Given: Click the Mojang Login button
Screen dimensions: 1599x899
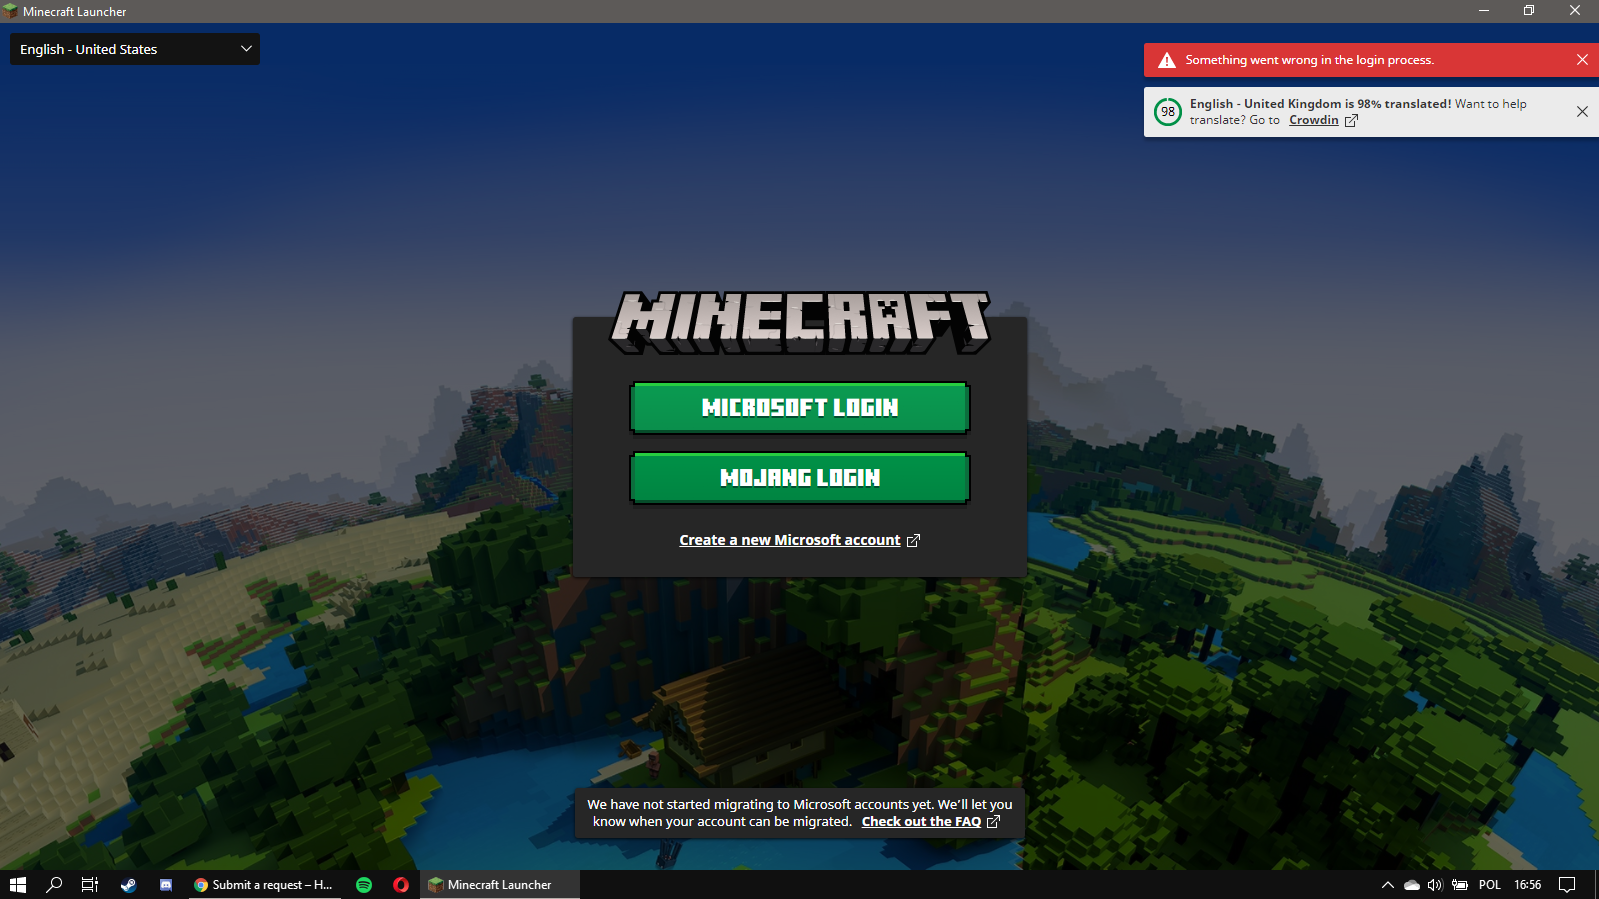Looking at the screenshot, I should point(800,478).
